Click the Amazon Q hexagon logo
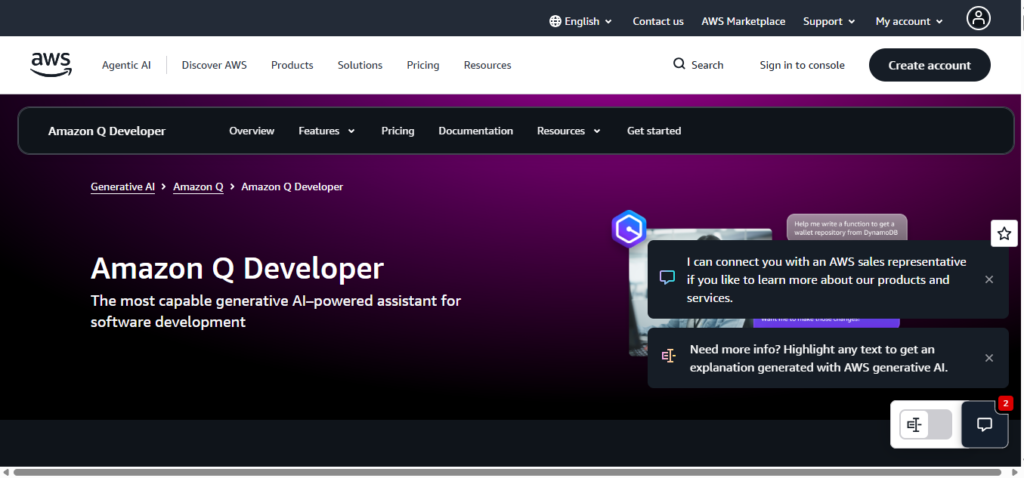1024x478 pixels. click(x=629, y=229)
